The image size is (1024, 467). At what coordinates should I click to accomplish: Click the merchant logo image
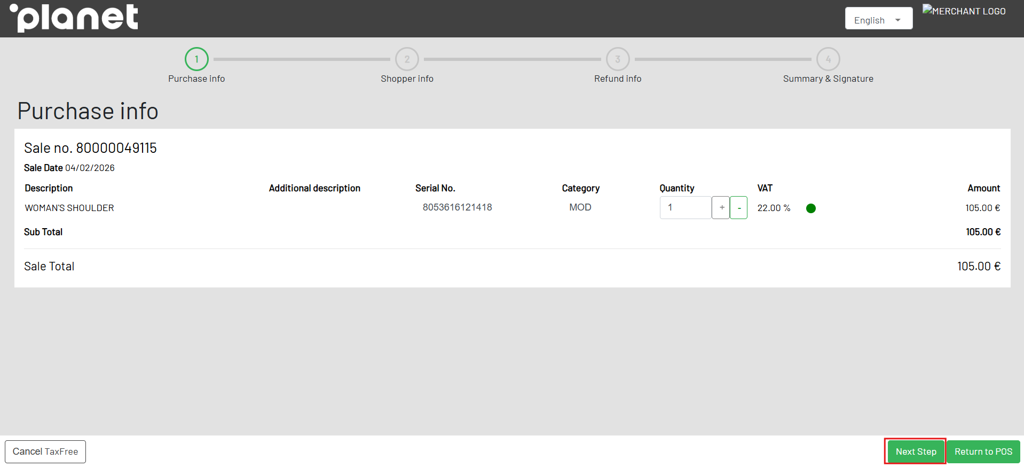(964, 11)
